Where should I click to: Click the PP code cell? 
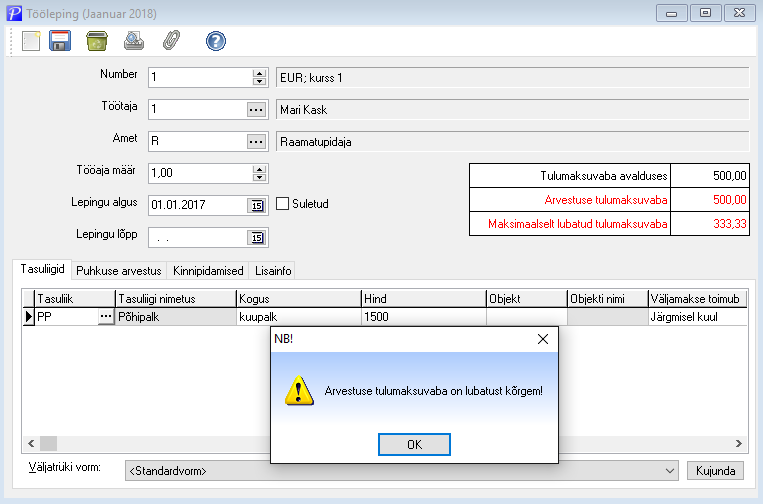(67, 317)
